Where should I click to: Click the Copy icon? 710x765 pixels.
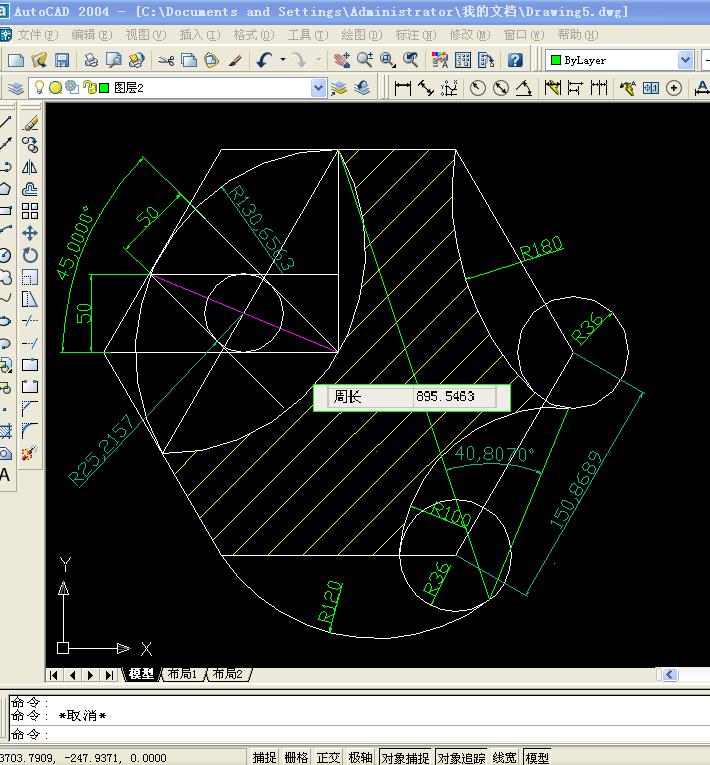coord(189,60)
